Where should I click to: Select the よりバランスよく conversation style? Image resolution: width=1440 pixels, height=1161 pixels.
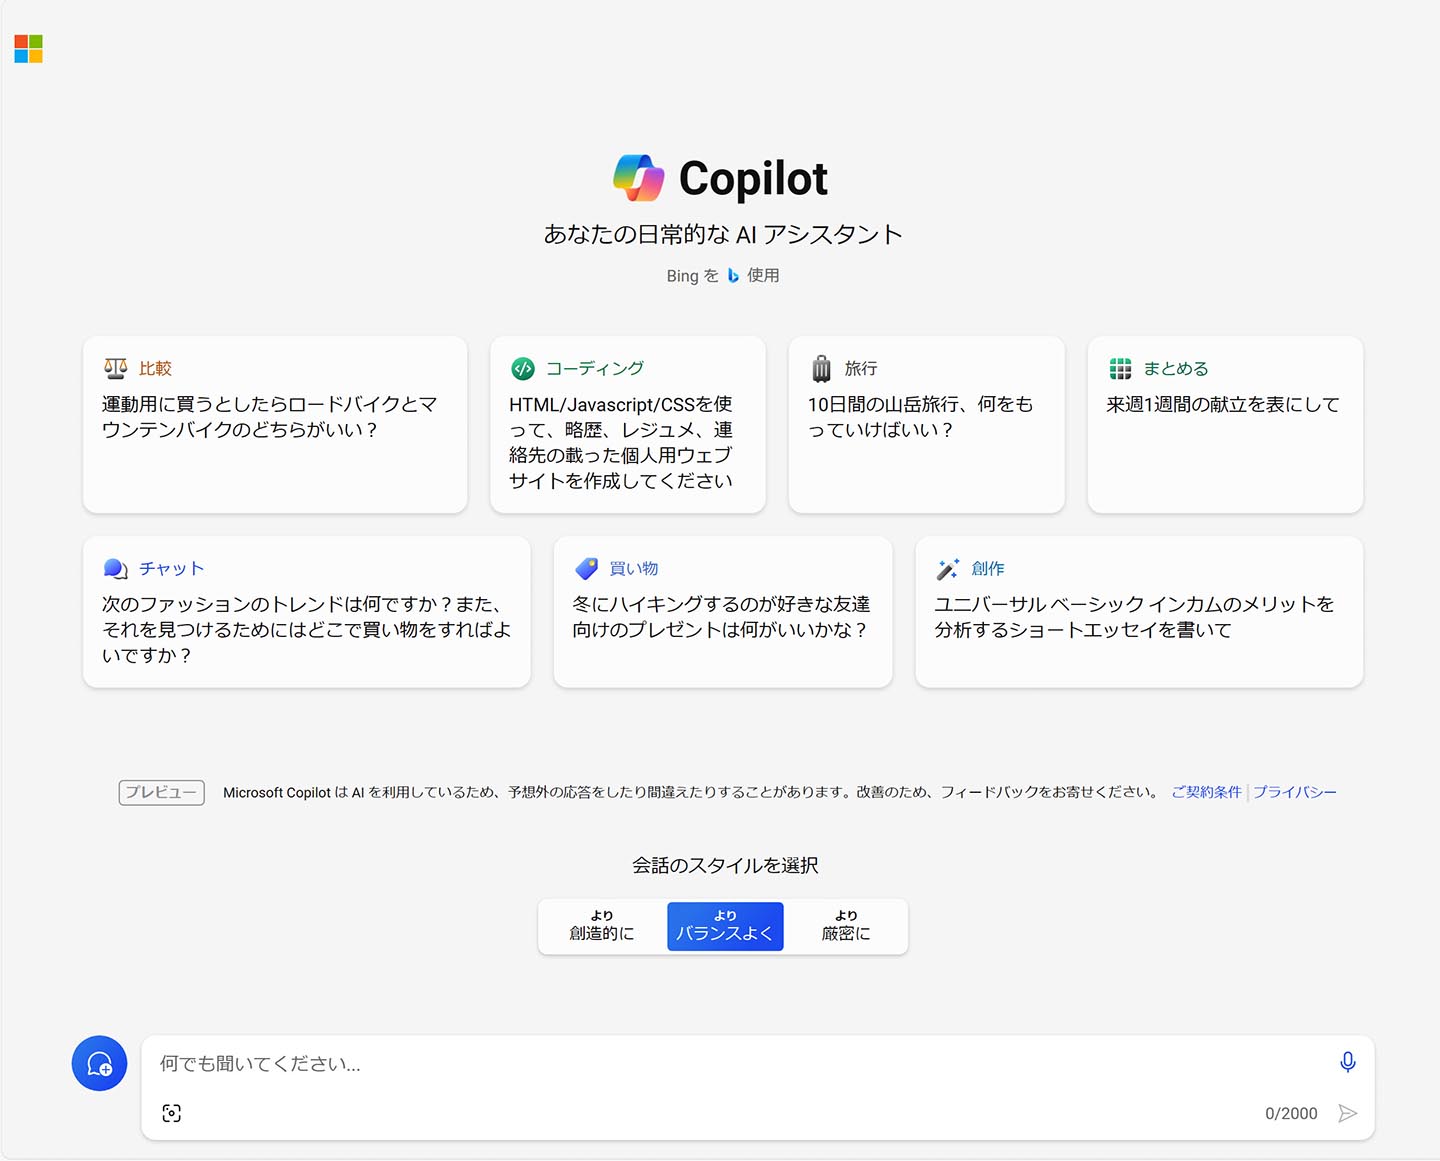725,926
